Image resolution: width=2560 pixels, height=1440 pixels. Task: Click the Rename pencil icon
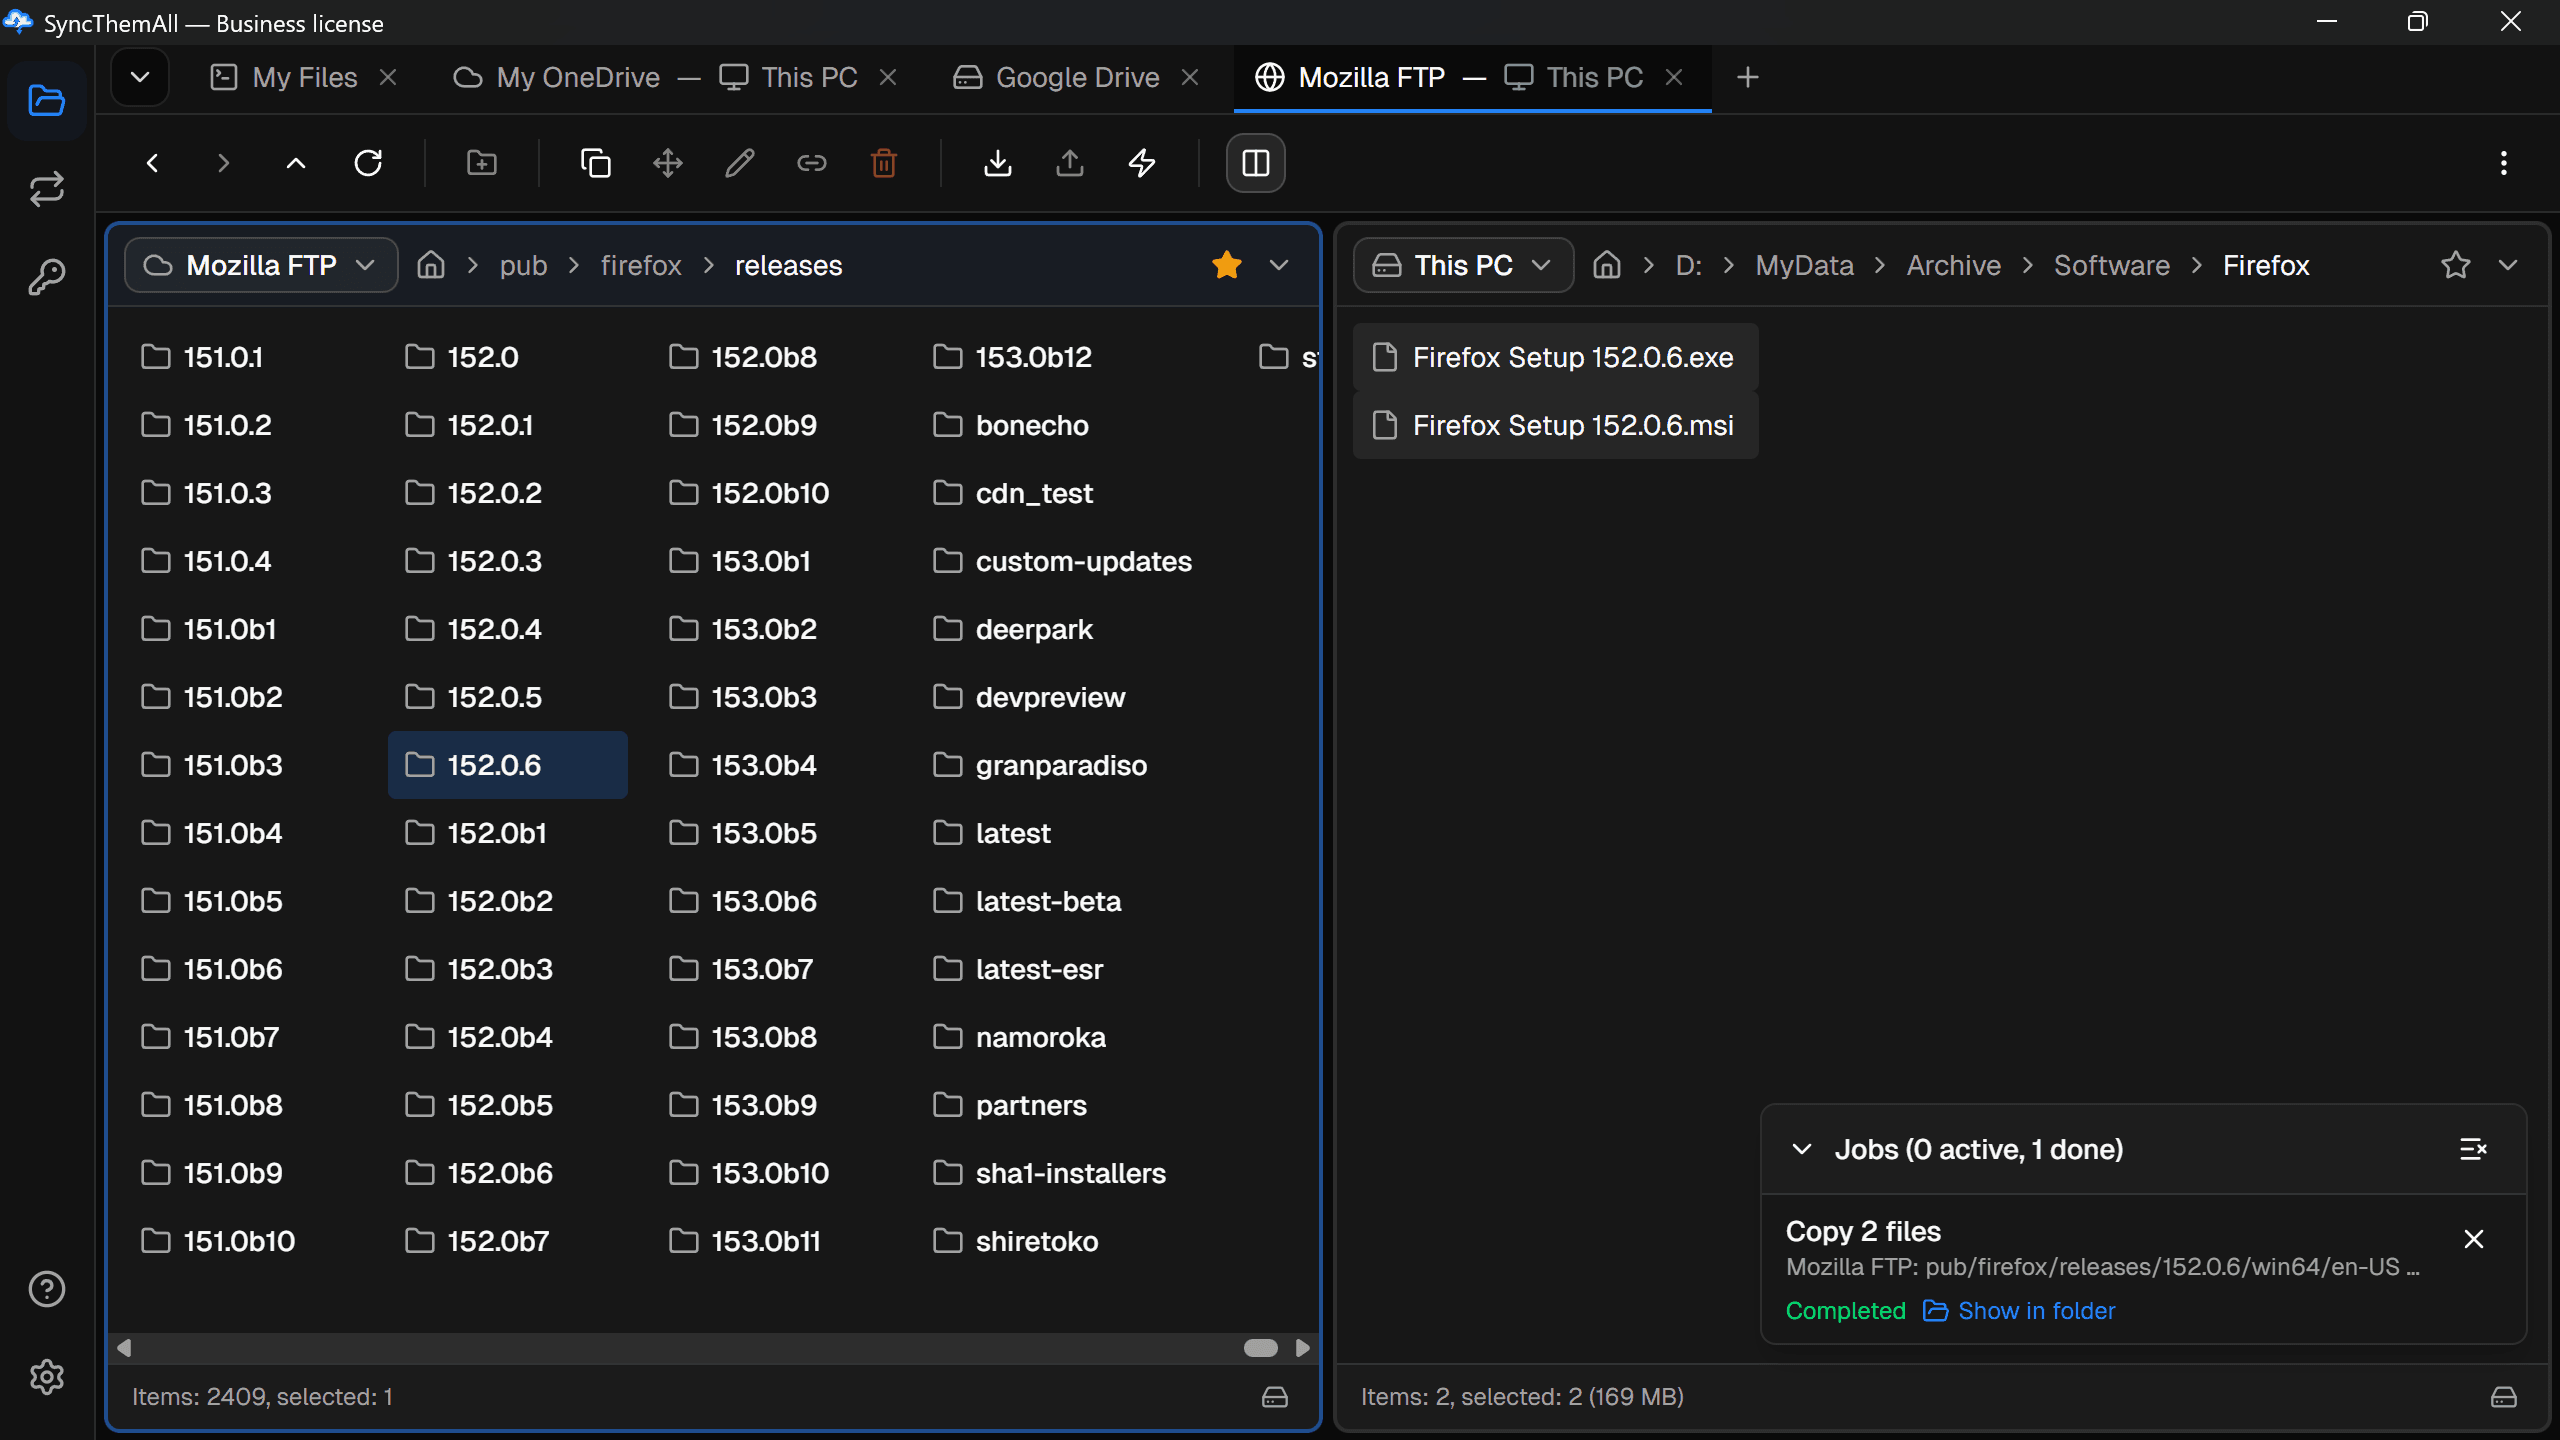740,163
